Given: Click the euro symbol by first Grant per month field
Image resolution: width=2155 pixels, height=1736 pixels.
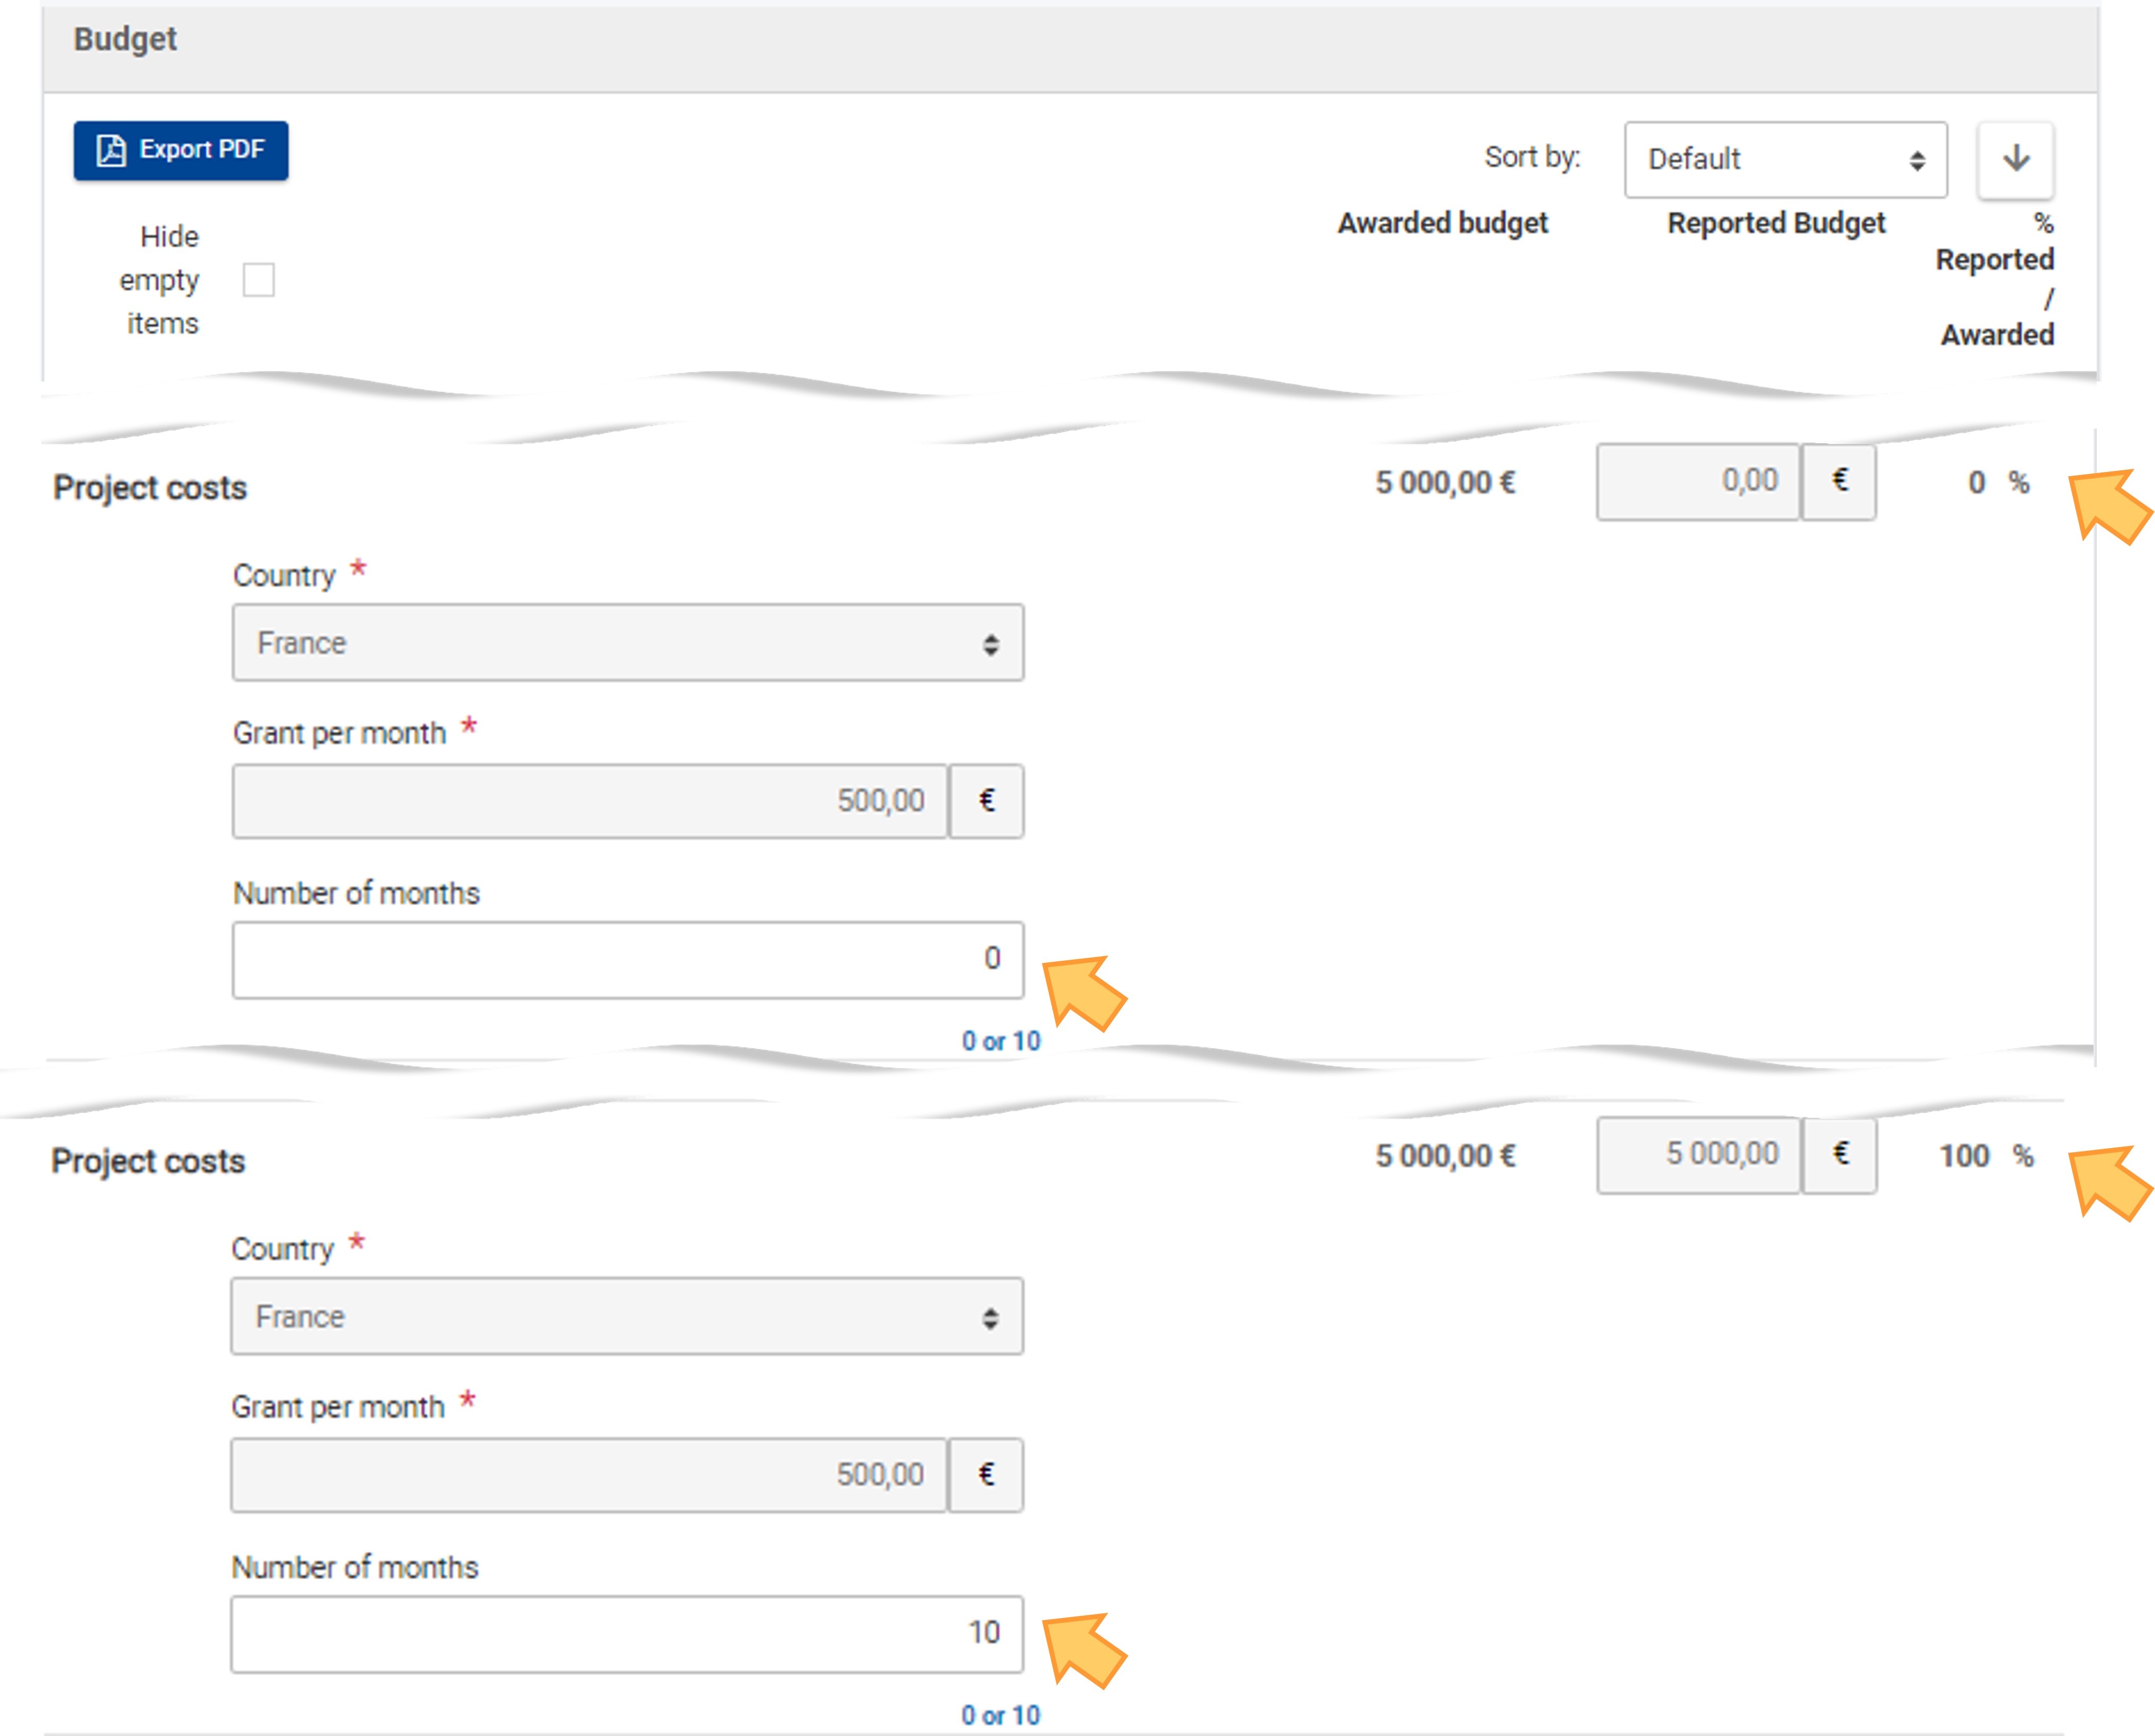Looking at the screenshot, I should tap(986, 801).
